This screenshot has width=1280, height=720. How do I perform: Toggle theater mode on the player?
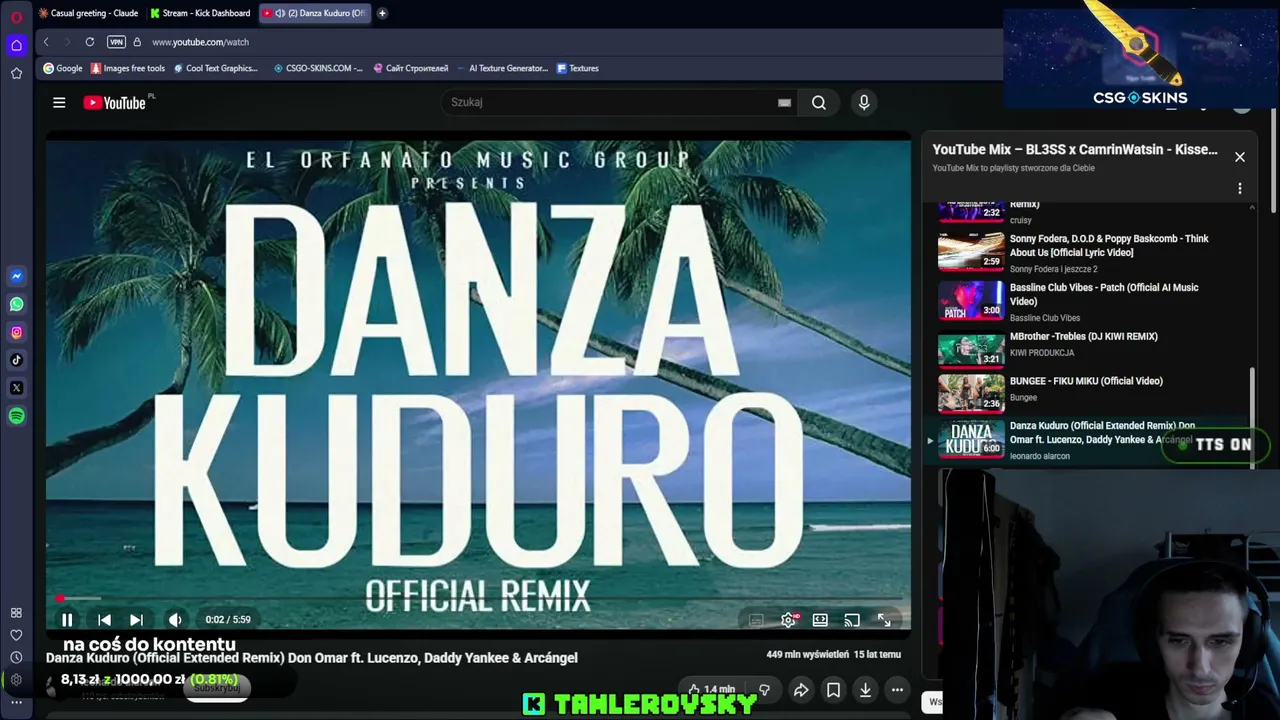click(820, 620)
